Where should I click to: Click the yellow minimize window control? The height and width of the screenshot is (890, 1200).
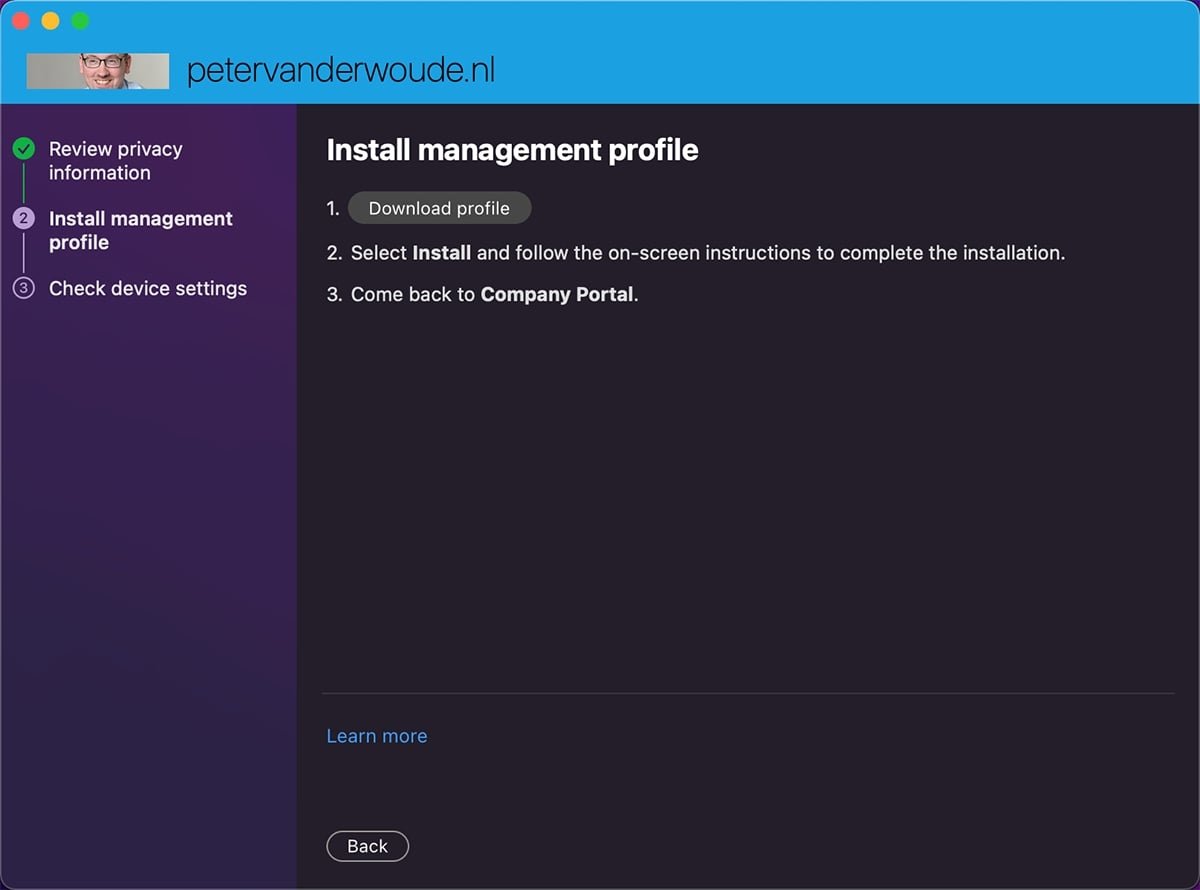pyautogui.click(x=50, y=20)
